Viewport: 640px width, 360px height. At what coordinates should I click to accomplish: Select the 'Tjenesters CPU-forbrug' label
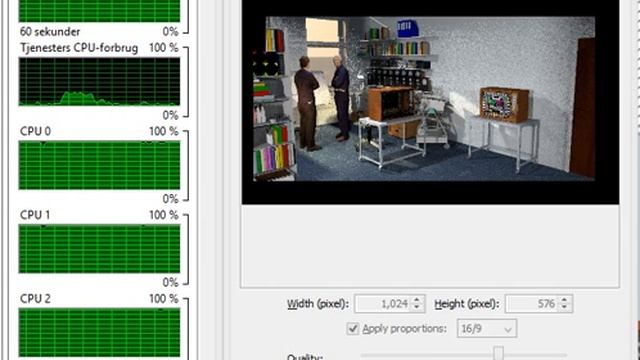pyautogui.click(x=79, y=48)
